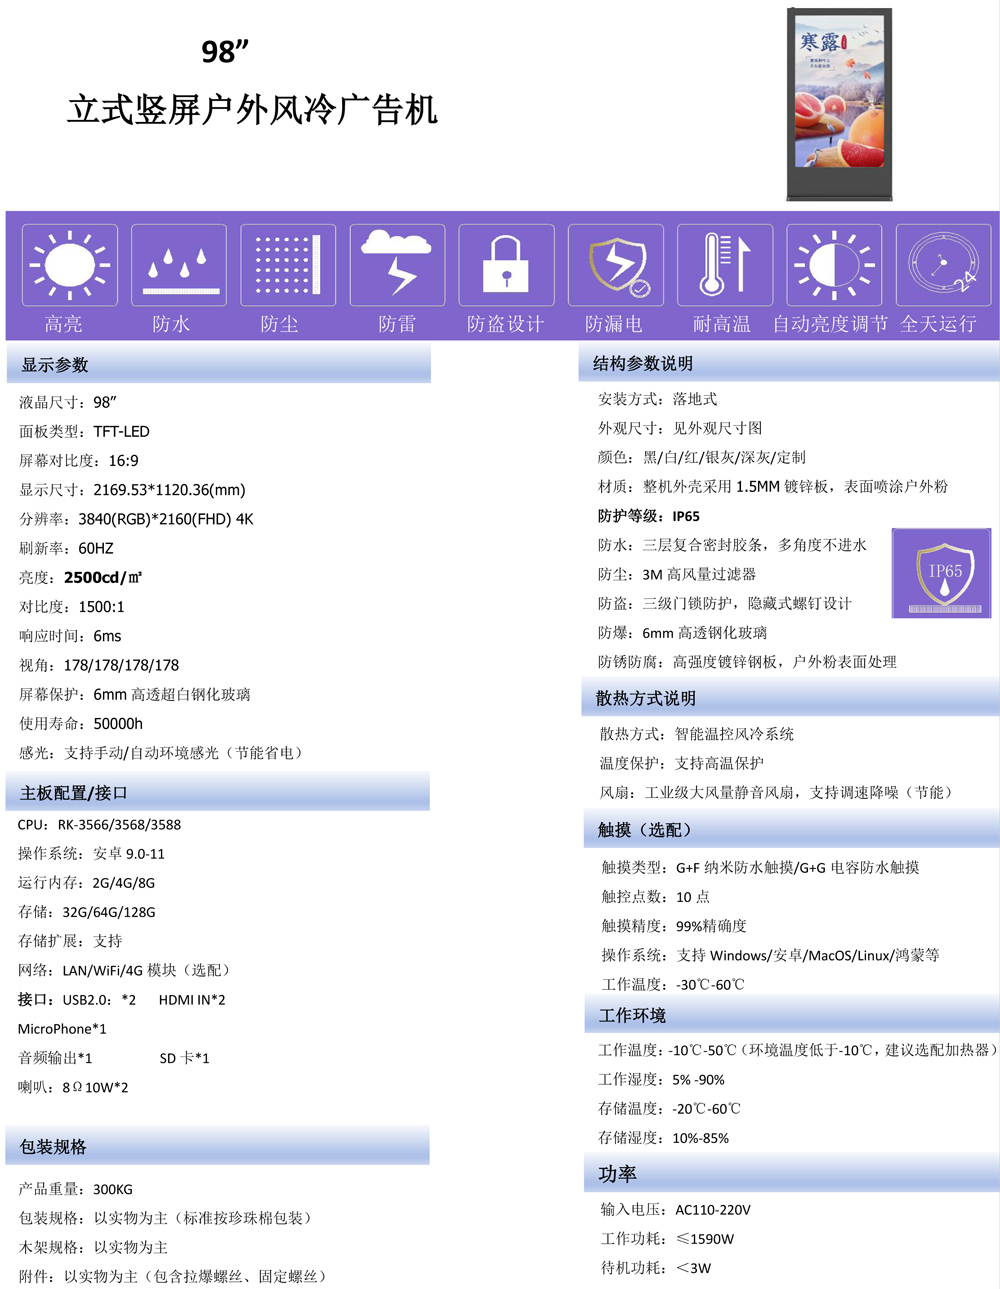Select the 防盗设计 anti-theft lock icon
Screen dimensions: 1000x1289
pyautogui.click(x=506, y=263)
